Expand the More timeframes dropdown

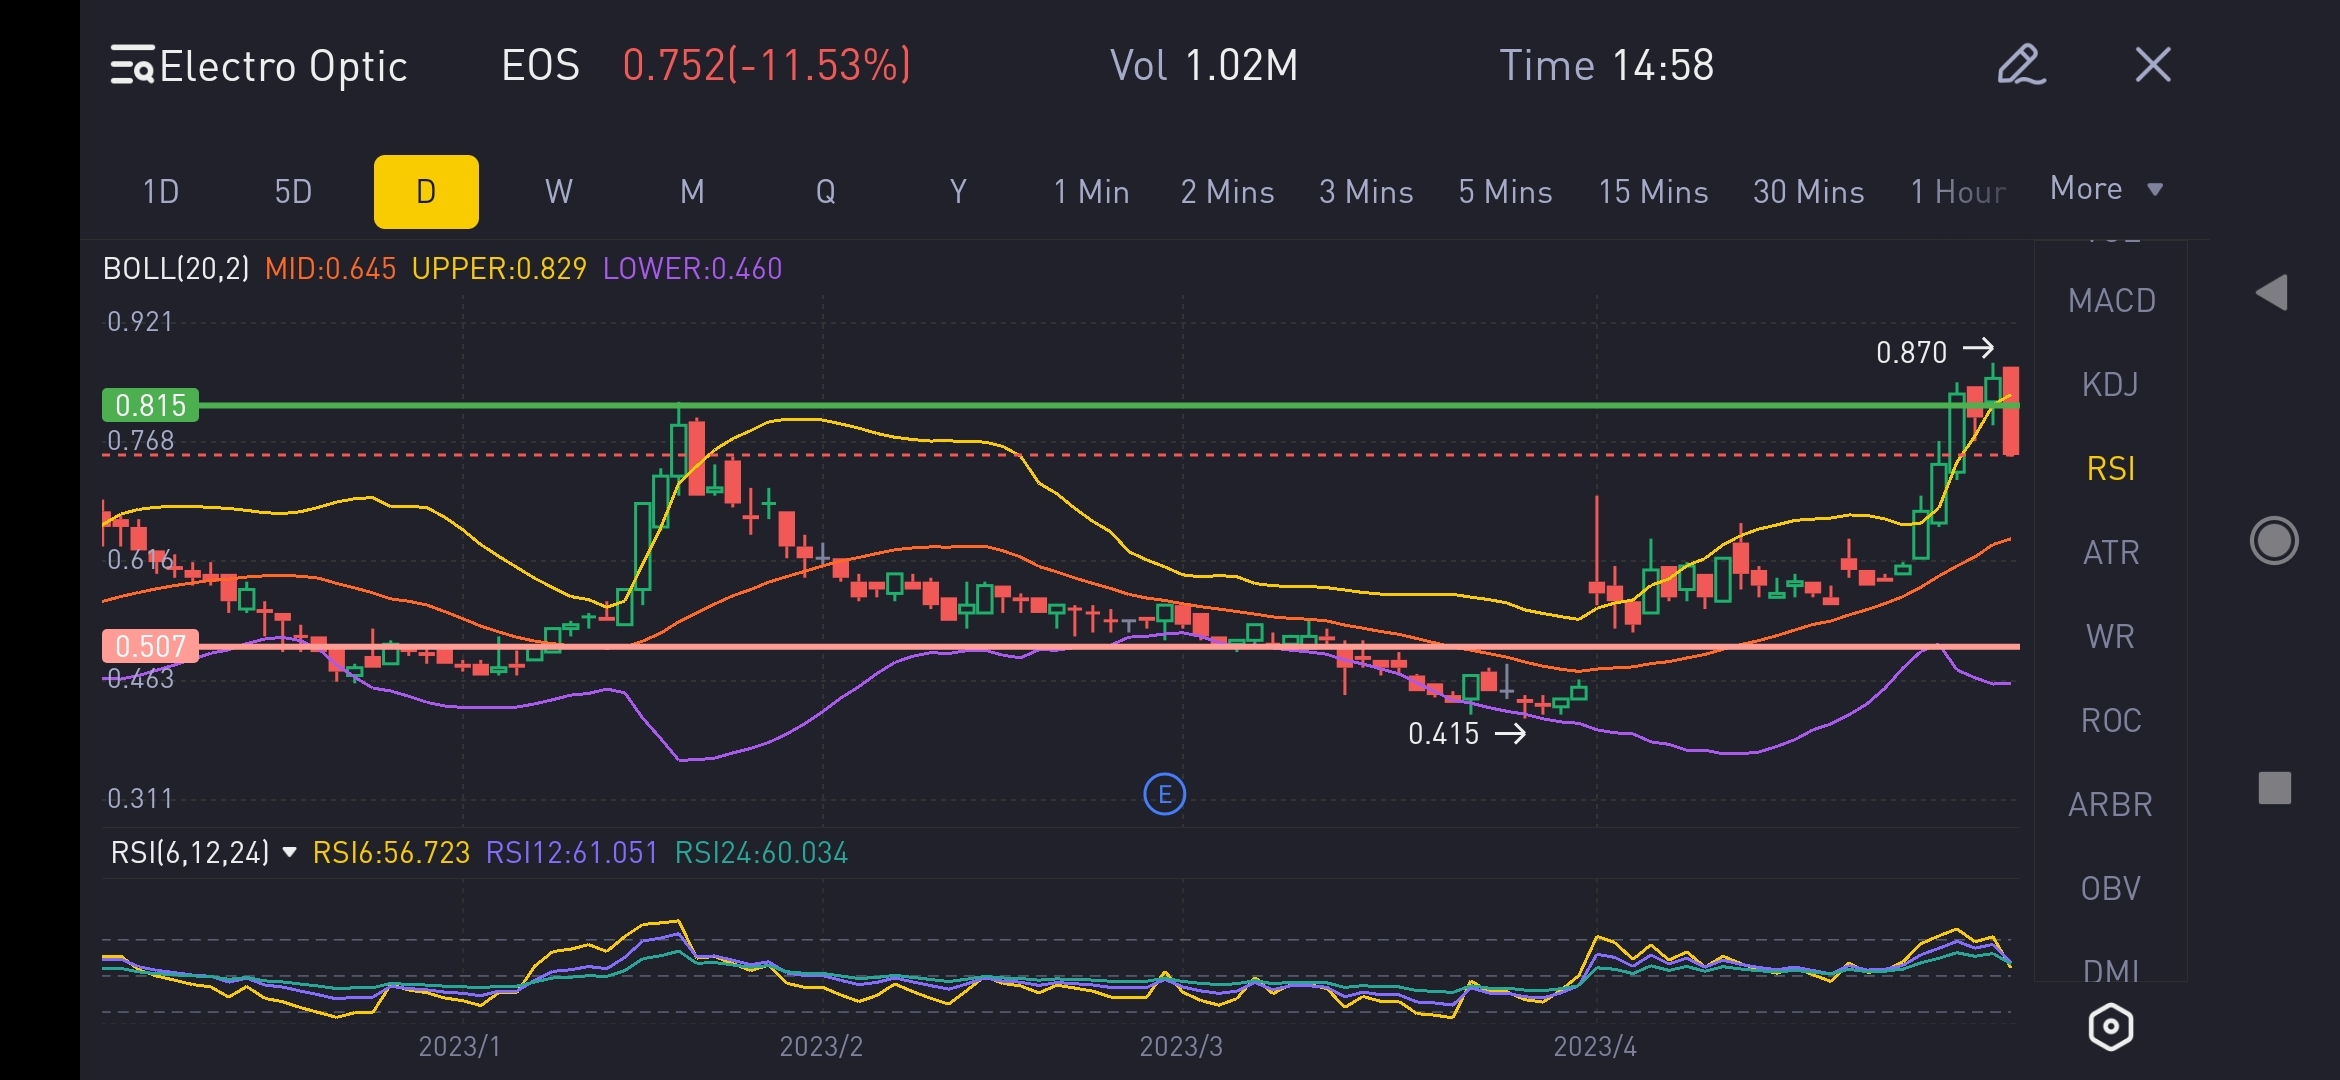tap(2106, 189)
